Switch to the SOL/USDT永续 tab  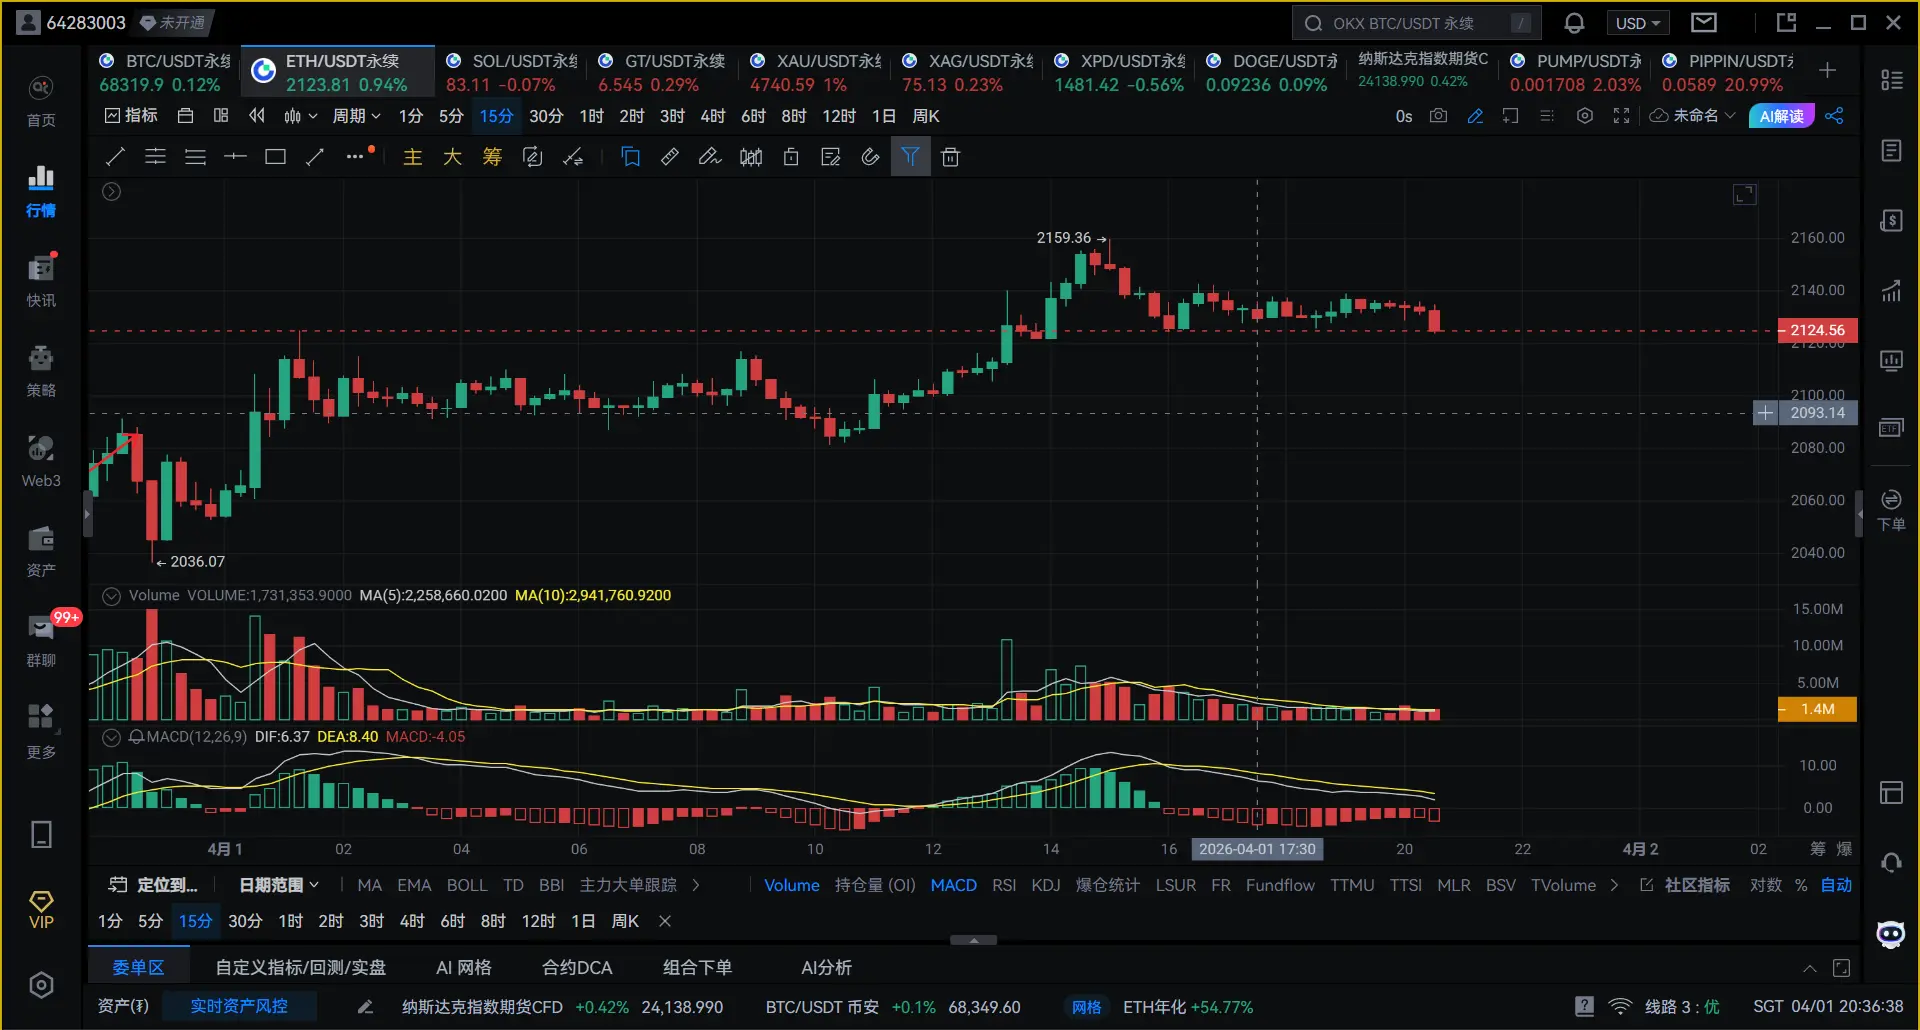[510, 73]
